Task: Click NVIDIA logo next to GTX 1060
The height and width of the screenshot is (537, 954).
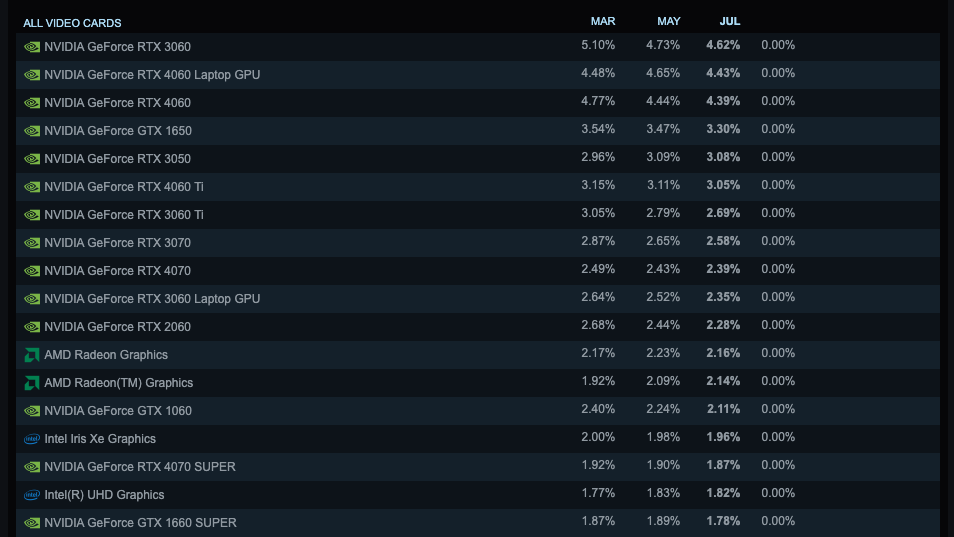Action: [32, 411]
